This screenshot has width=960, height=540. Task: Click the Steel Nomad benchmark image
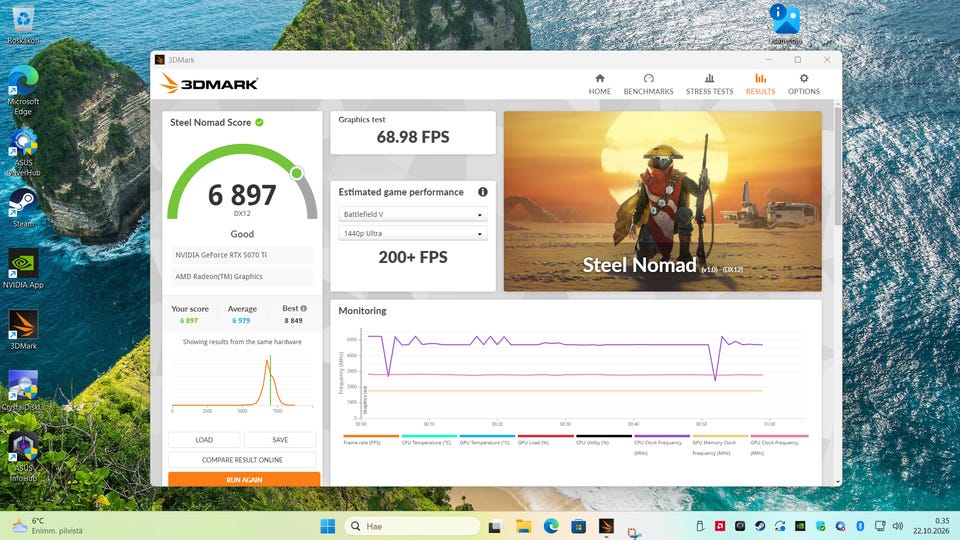pyautogui.click(x=662, y=201)
